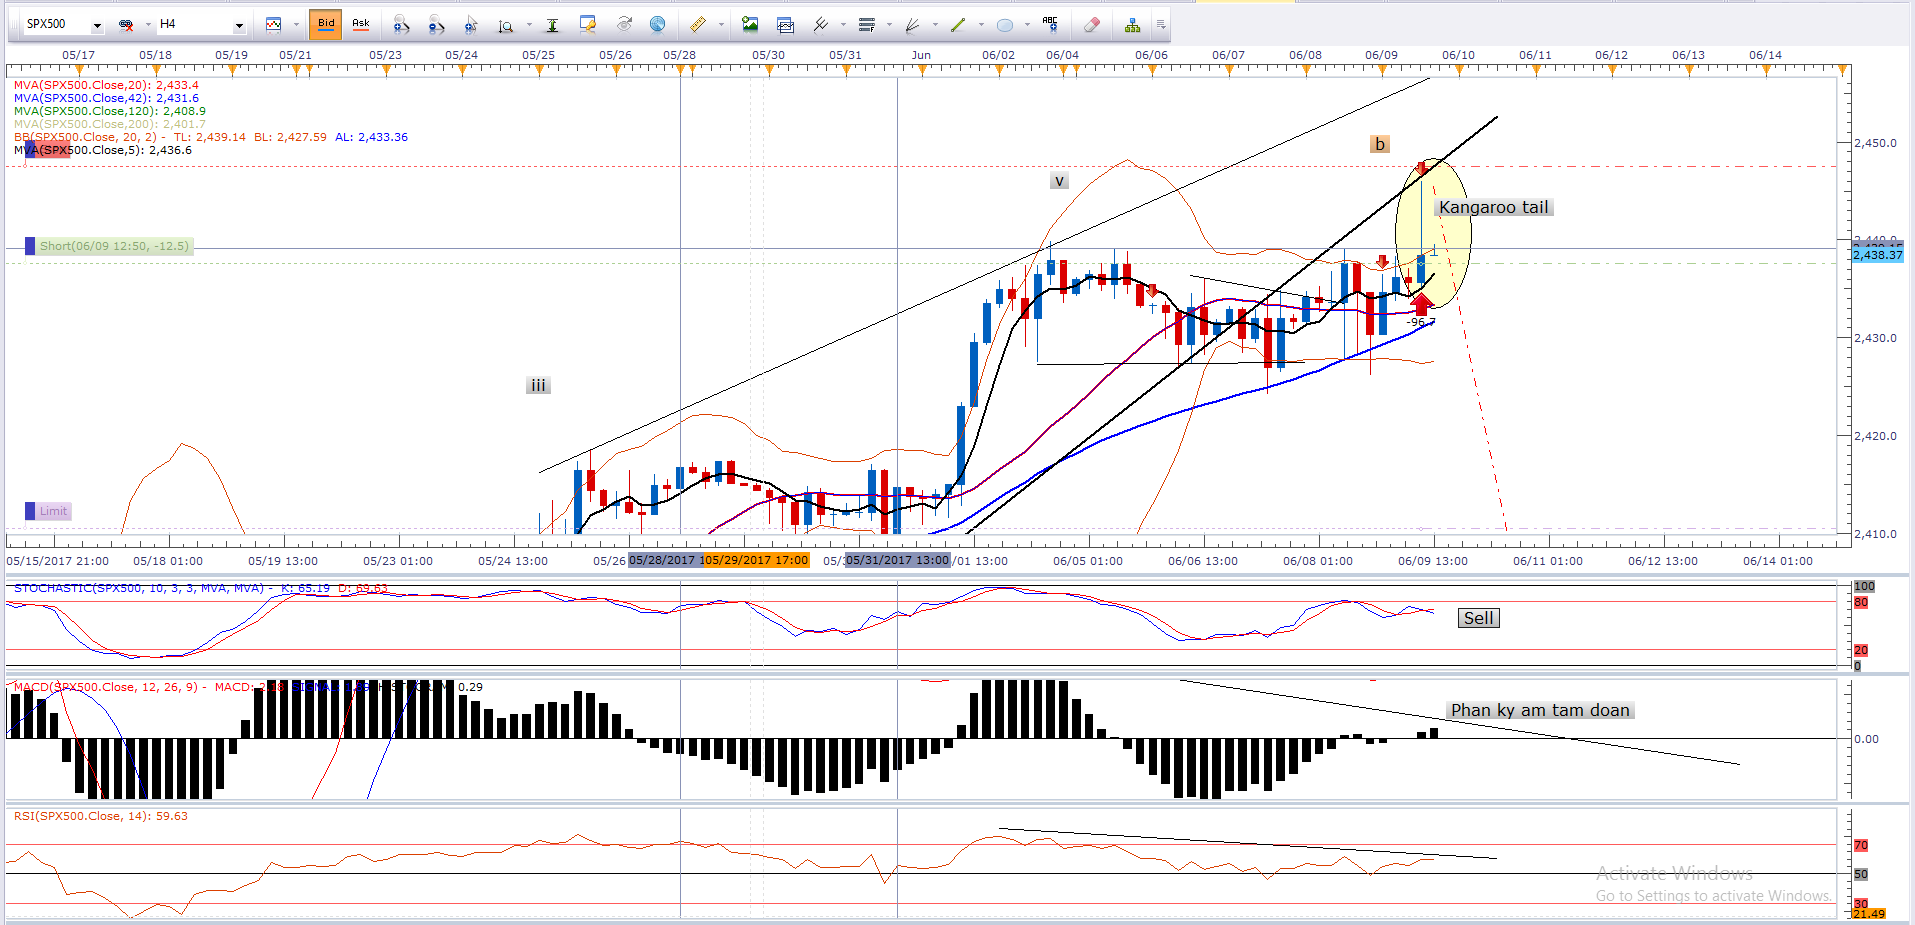Click the zoom out magnifier icon
The image size is (1915, 925).
point(436,25)
